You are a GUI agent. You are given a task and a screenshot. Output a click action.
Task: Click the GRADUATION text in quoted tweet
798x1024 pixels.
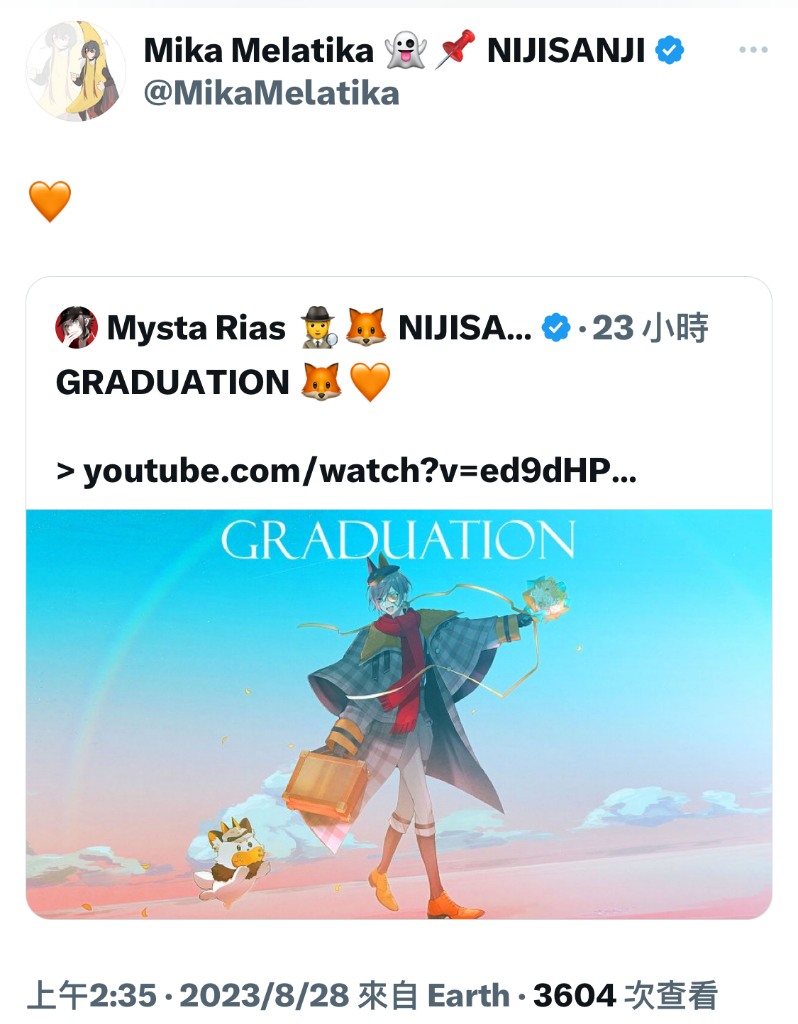point(172,383)
